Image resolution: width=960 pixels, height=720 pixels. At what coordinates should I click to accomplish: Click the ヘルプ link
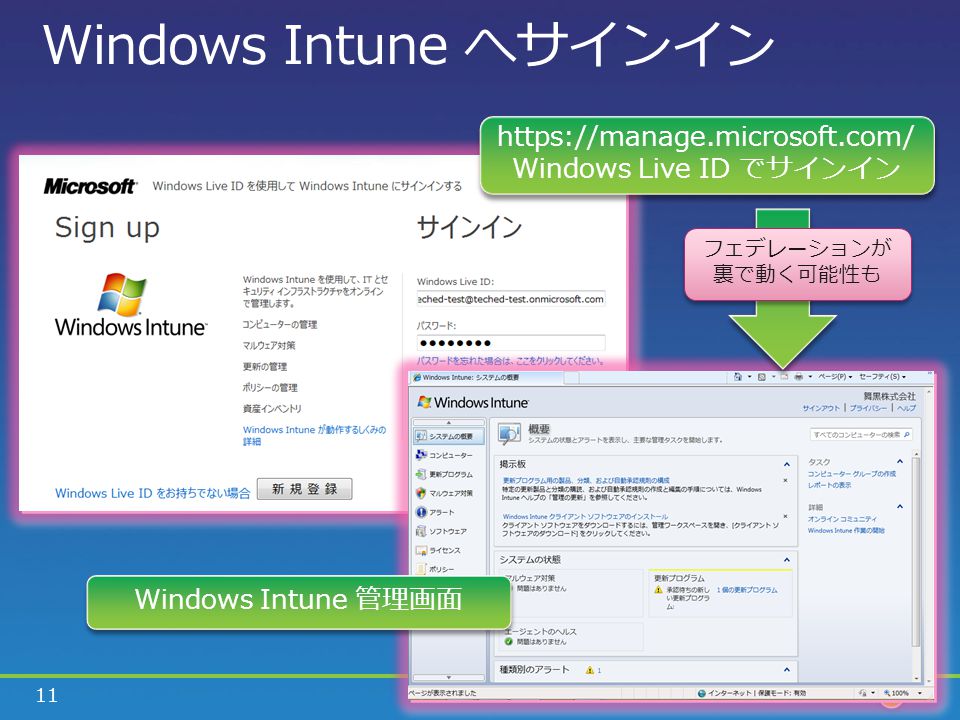906,408
